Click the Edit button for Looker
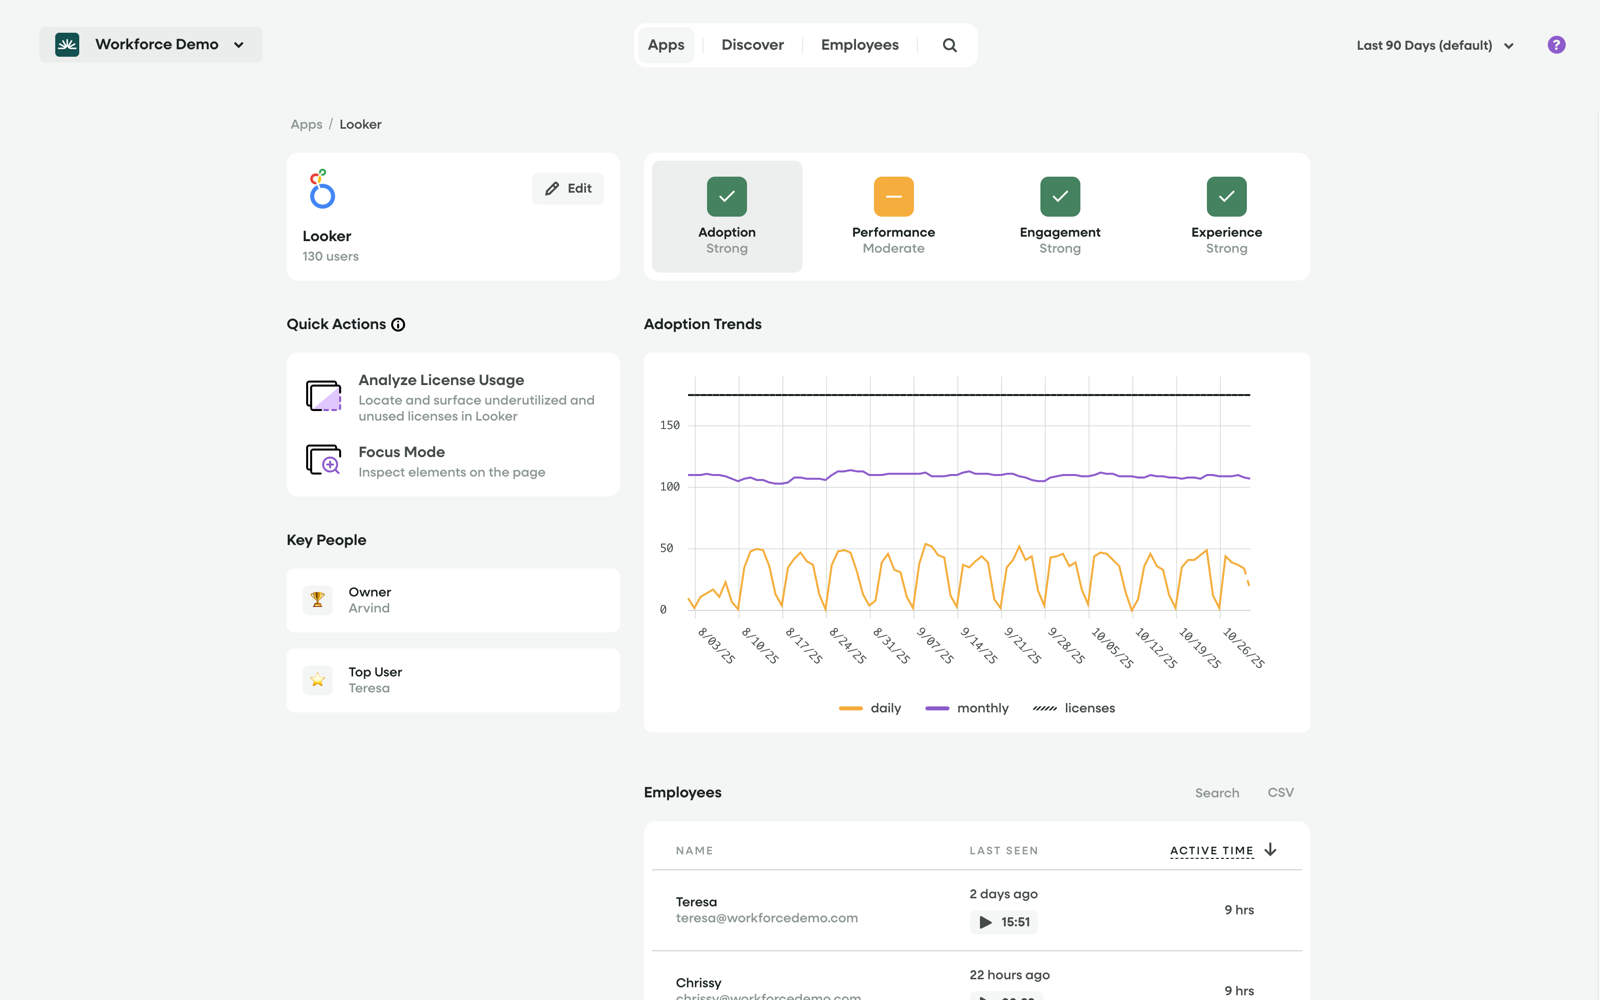Image resolution: width=1600 pixels, height=1000 pixels. click(x=567, y=188)
